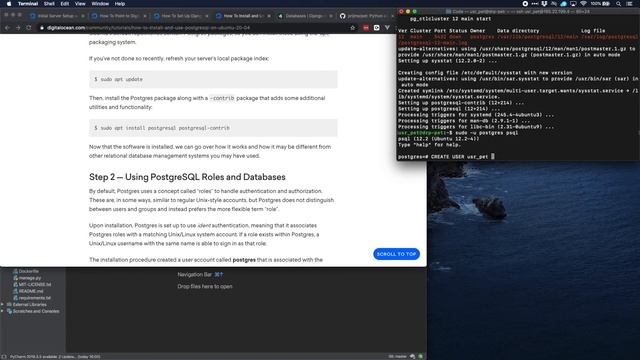
Task: Switch to the Databases Django tab
Action: 304,16
